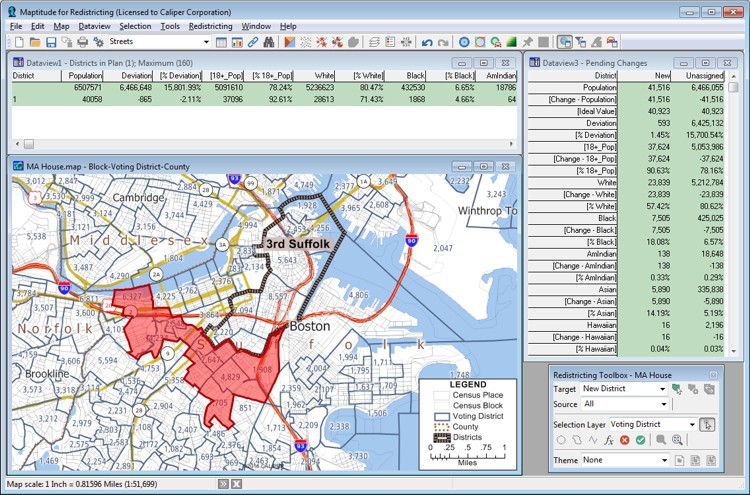Expand the Target district dropdown

pyautogui.click(x=663, y=388)
